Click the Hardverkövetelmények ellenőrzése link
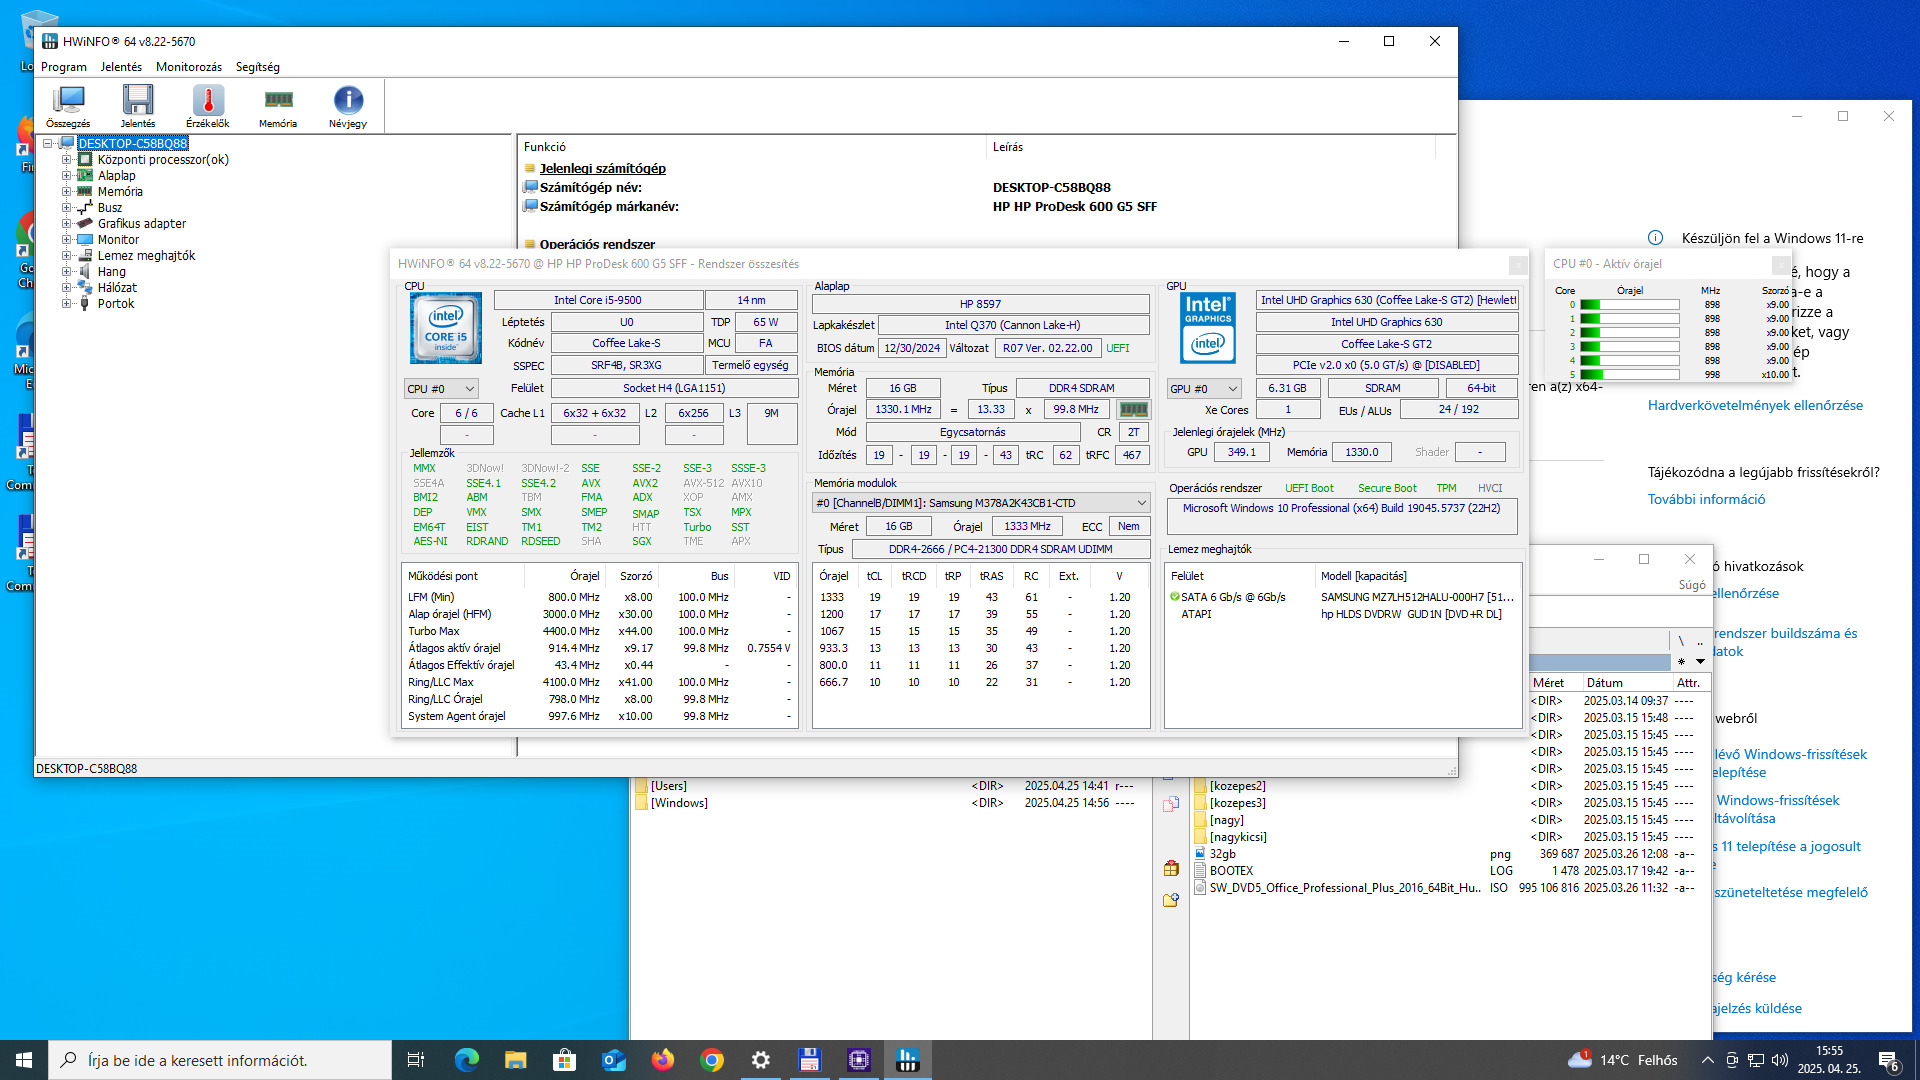 point(1755,405)
